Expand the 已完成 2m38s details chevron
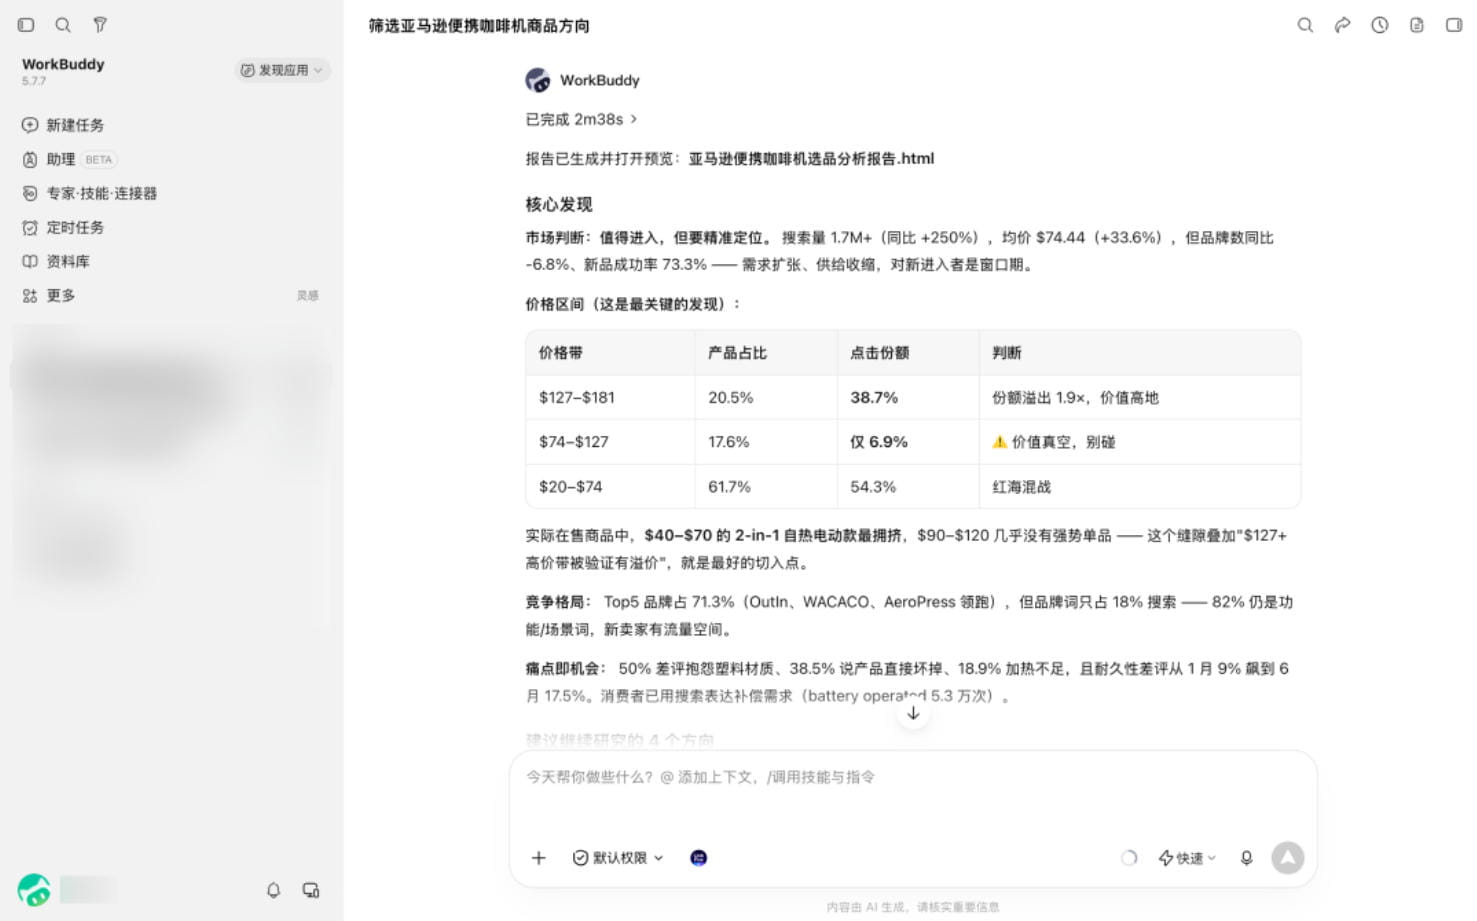 [633, 119]
